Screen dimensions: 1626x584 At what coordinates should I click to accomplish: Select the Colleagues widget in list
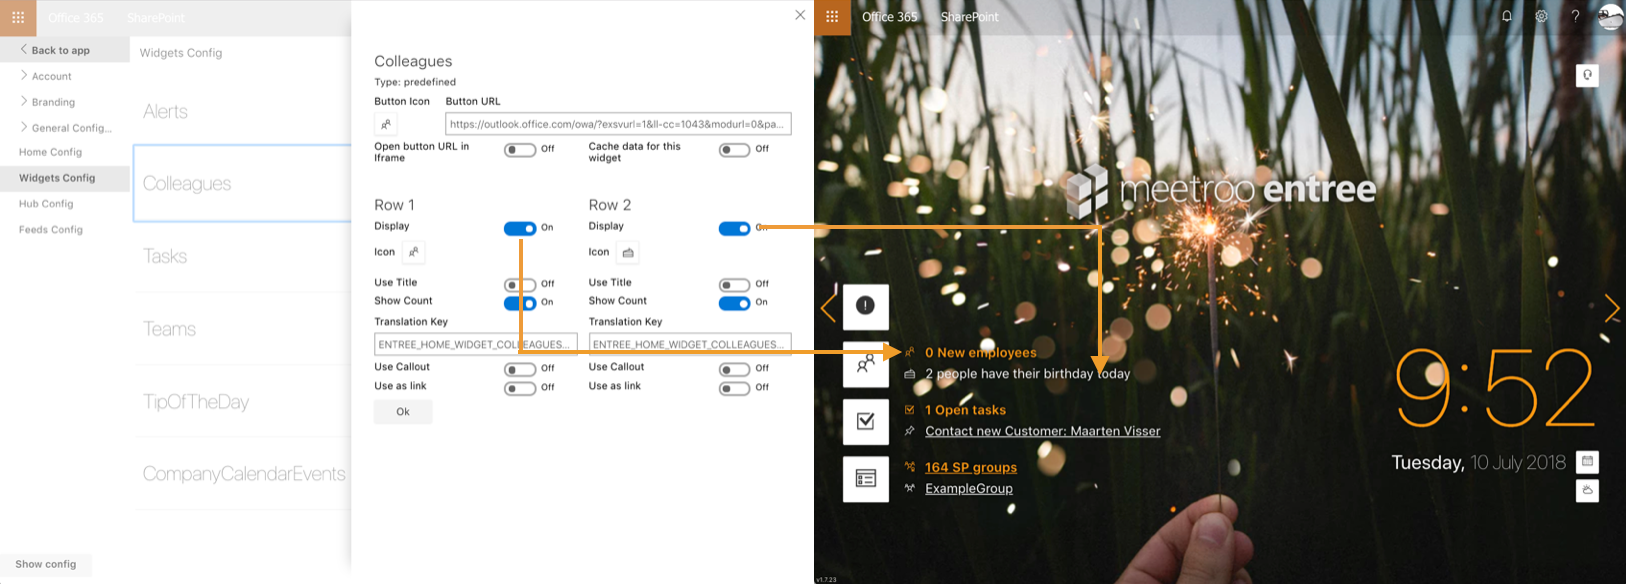[x=242, y=183]
